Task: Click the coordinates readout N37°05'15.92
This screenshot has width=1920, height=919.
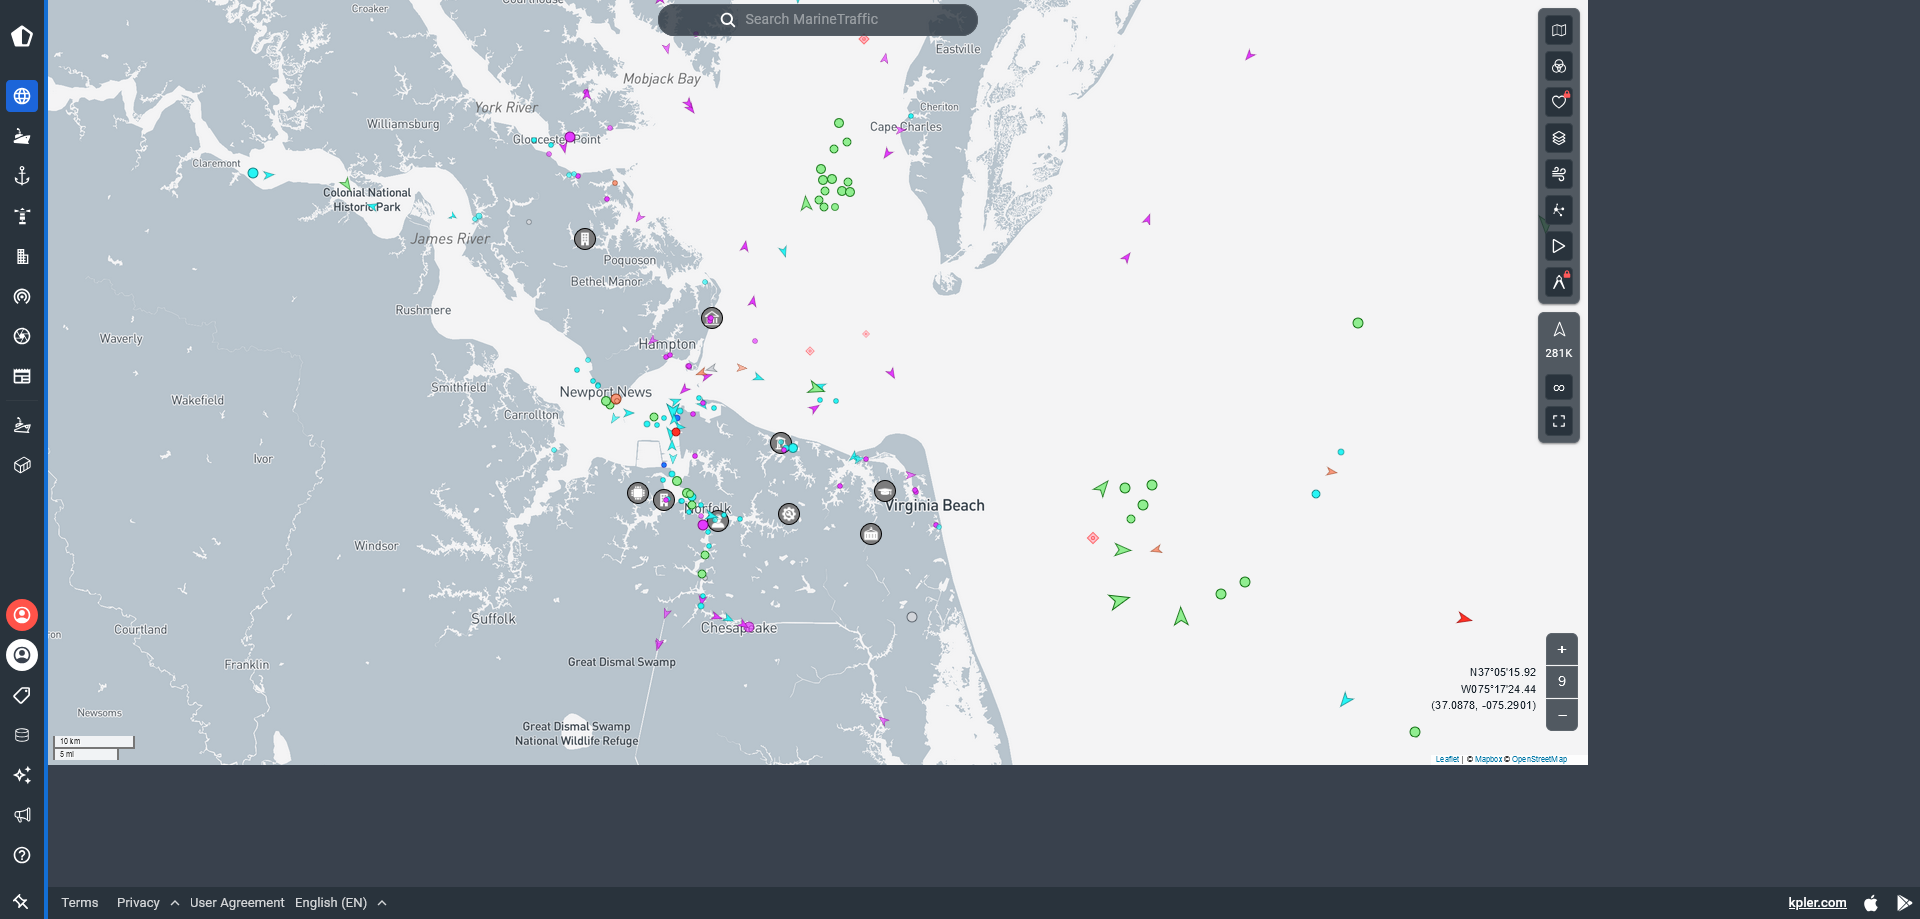Action: point(1502,672)
